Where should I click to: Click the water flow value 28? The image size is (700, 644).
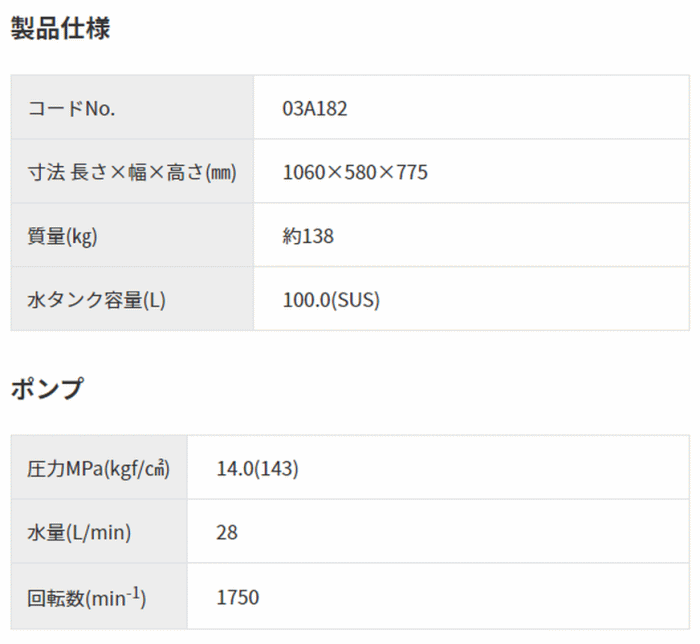tap(227, 532)
